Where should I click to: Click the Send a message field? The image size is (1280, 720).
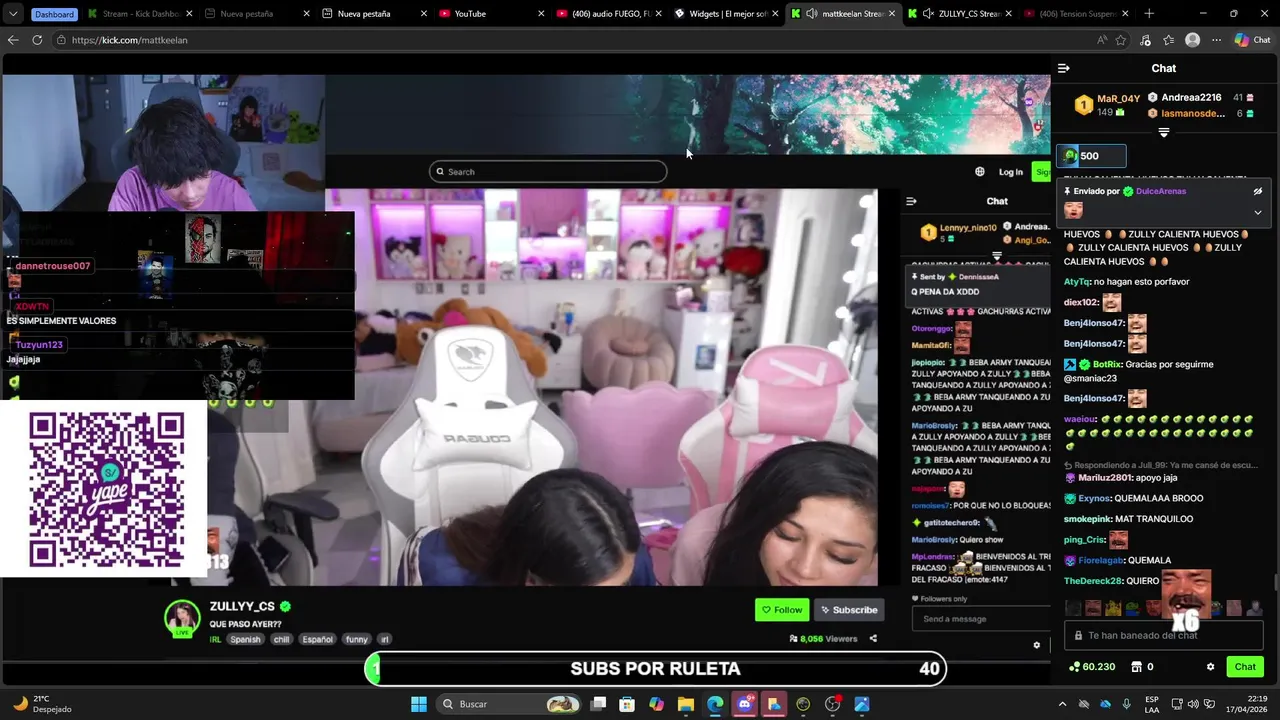click(980, 619)
